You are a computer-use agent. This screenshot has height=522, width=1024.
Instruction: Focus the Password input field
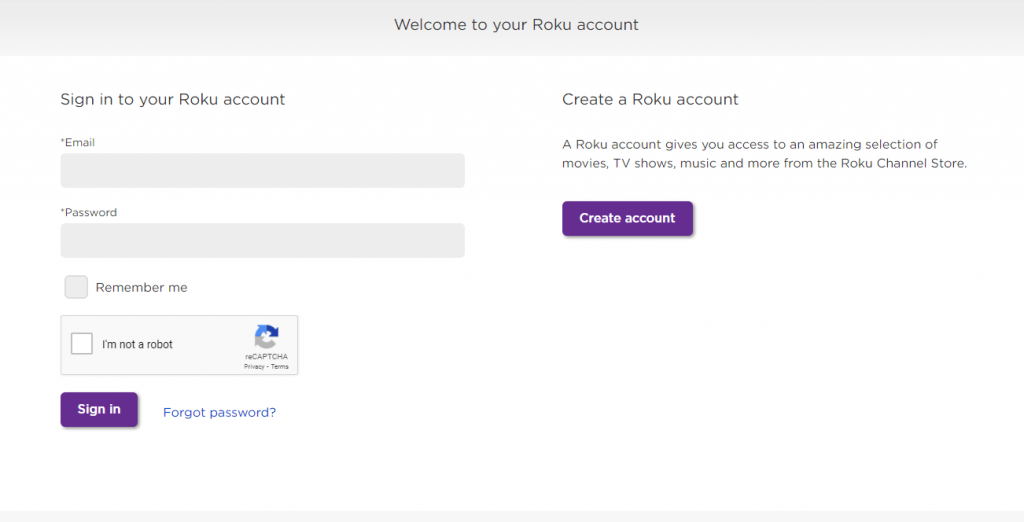[x=263, y=240]
